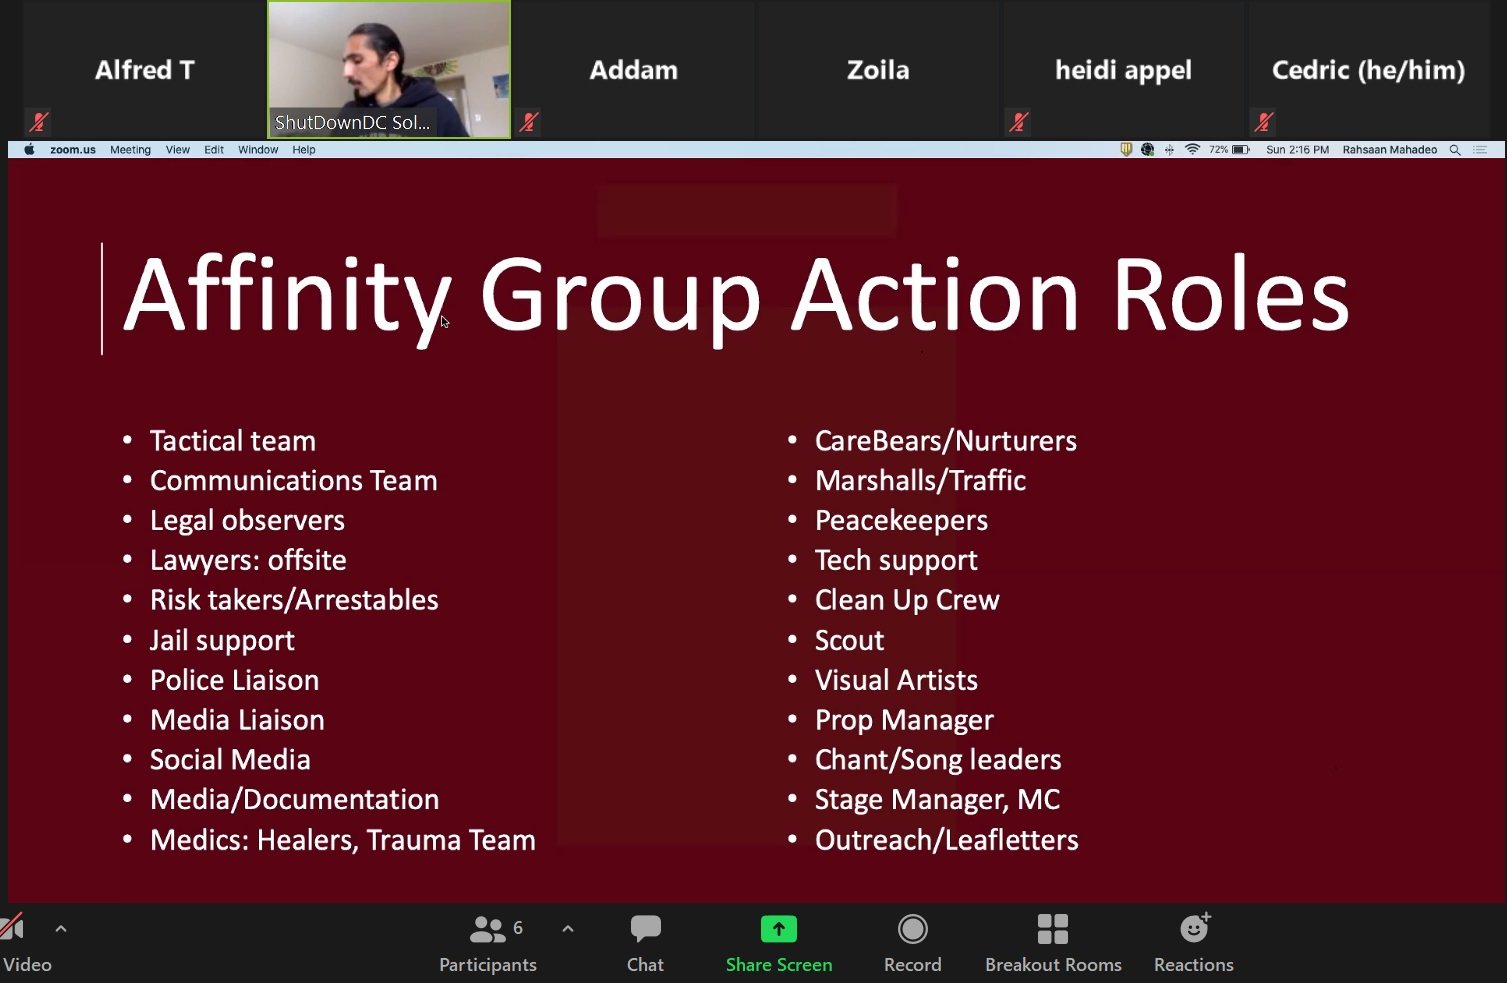Click the 'Tactical team' bullet

pyautogui.click(x=232, y=441)
